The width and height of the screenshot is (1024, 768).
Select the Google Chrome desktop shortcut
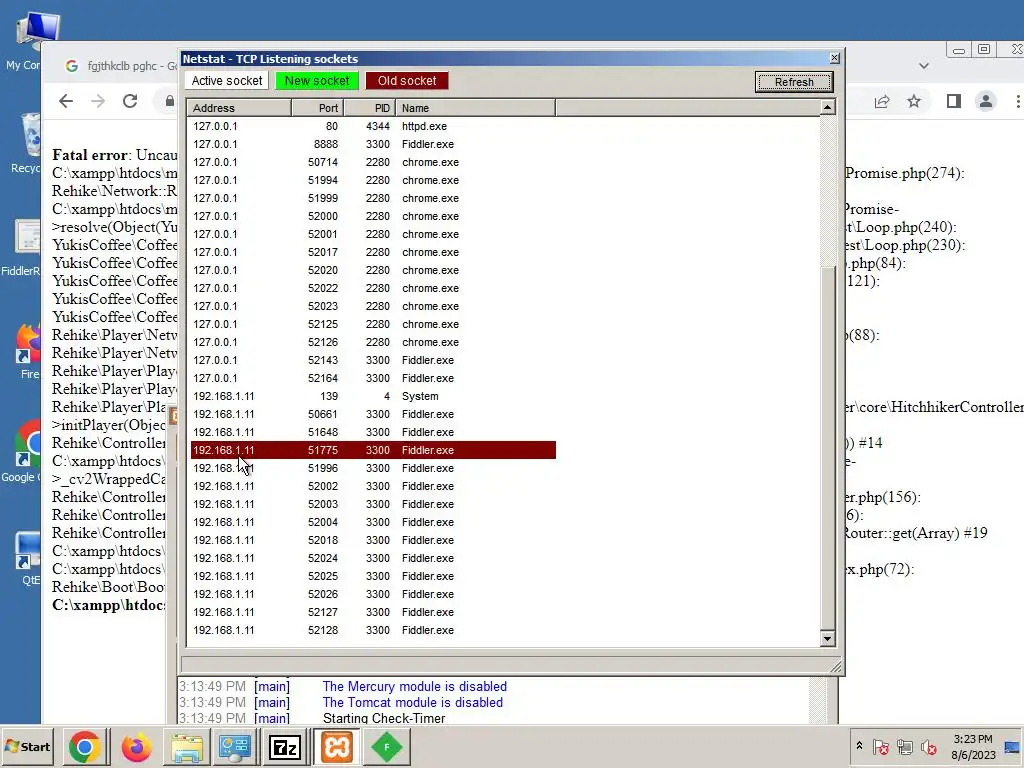[x=25, y=452]
